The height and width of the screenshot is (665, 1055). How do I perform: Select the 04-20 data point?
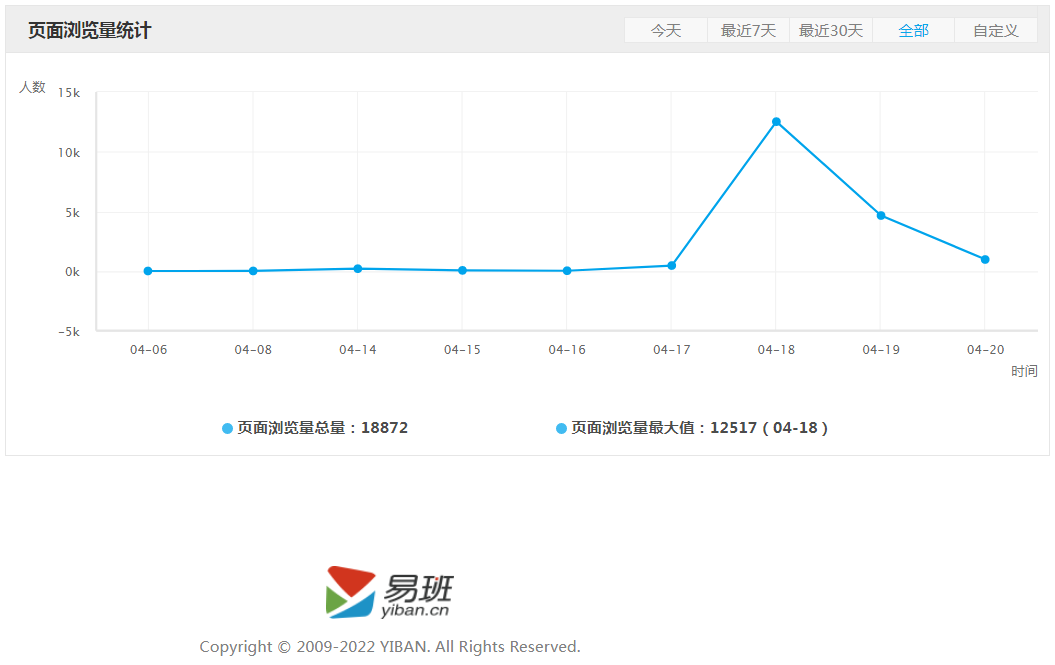985,259
